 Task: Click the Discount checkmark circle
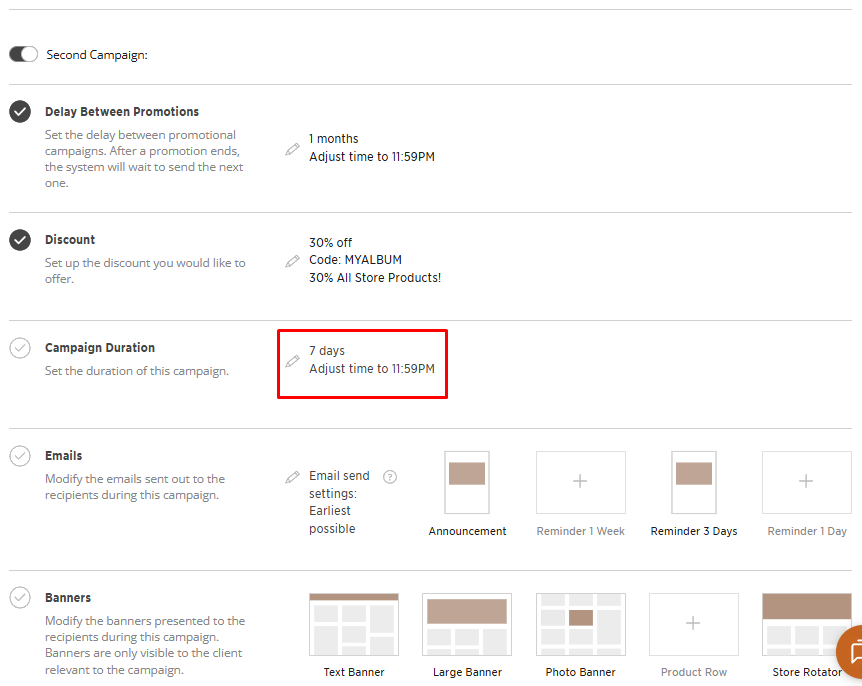[20, 240]
